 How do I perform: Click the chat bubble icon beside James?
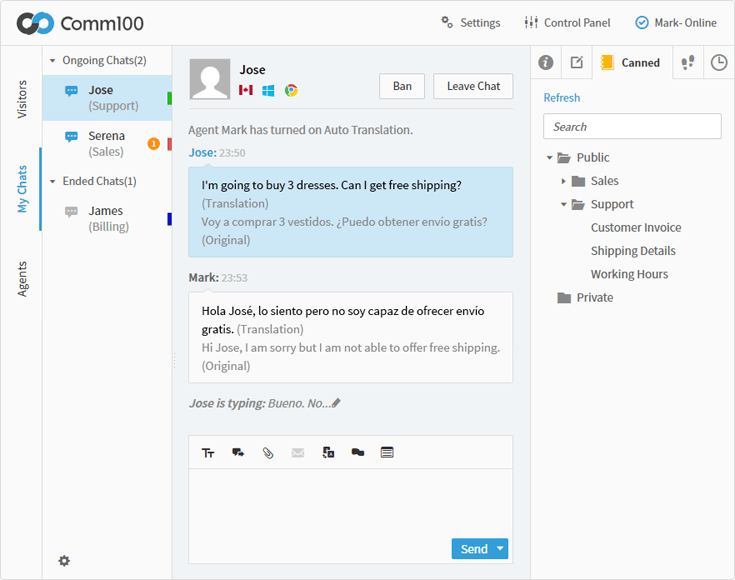click(x=71, y=212)
